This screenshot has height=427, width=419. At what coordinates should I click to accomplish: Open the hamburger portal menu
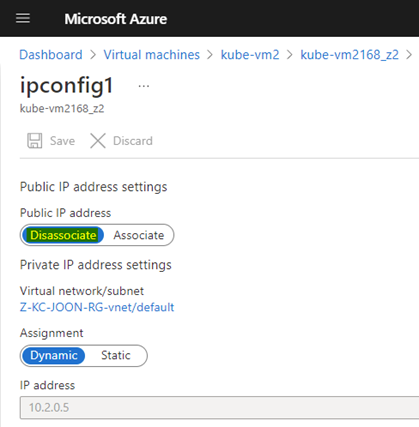[23, 18]
